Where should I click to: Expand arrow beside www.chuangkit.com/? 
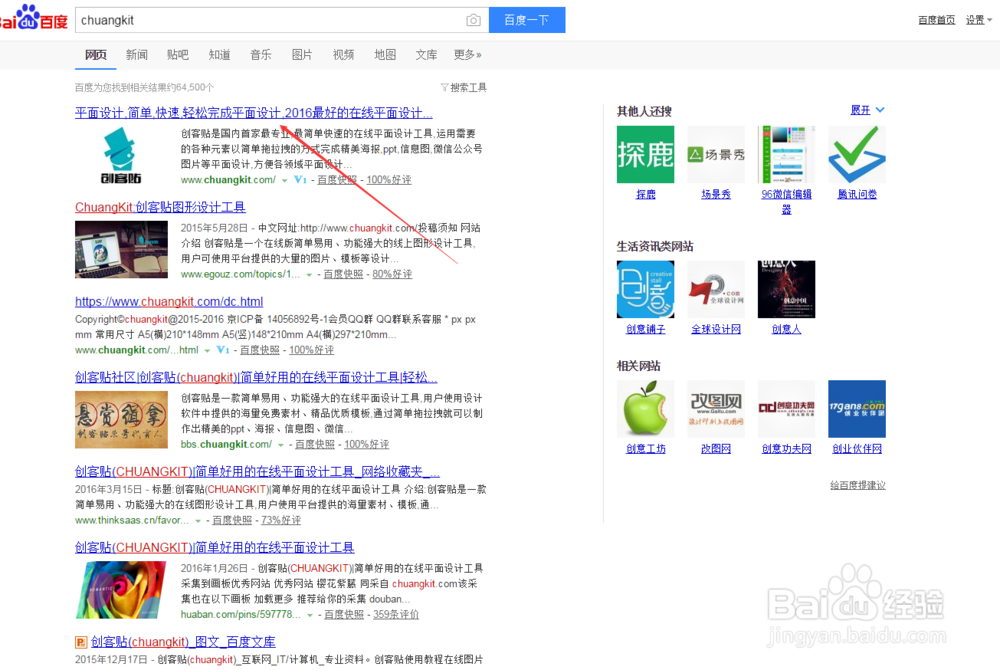click(x=284, y=180)
